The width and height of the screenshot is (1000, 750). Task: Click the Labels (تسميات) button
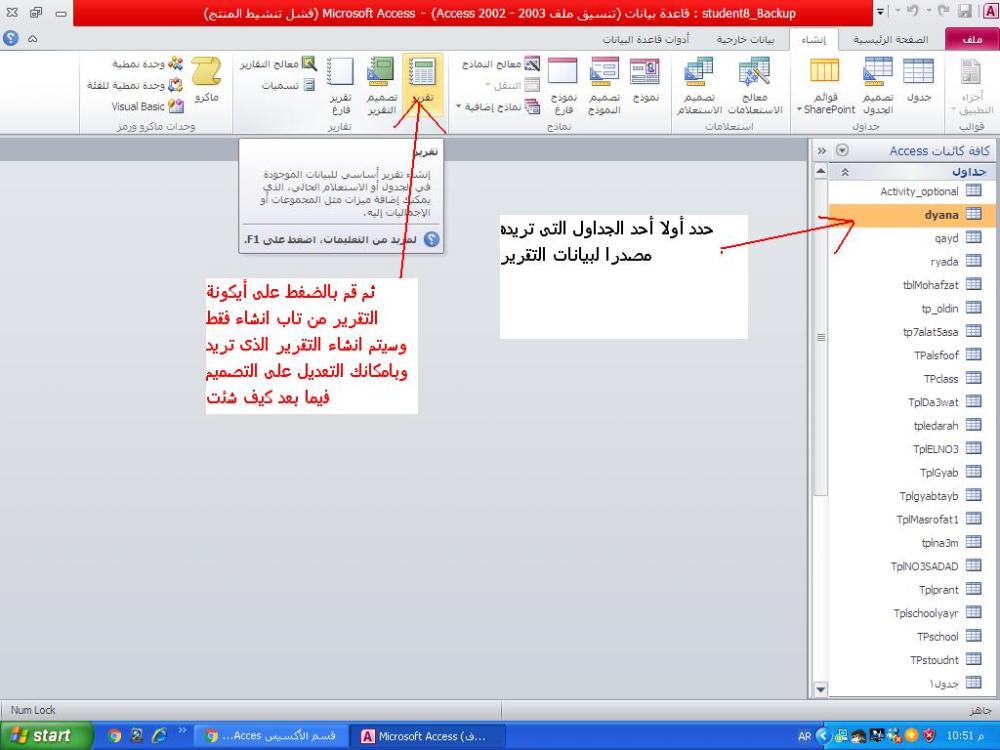pos(288,85)
